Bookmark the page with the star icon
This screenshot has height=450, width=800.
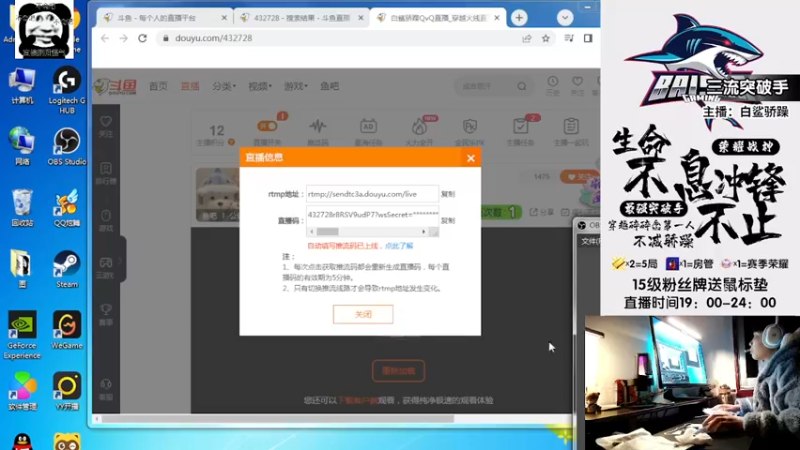coord(546,38)
